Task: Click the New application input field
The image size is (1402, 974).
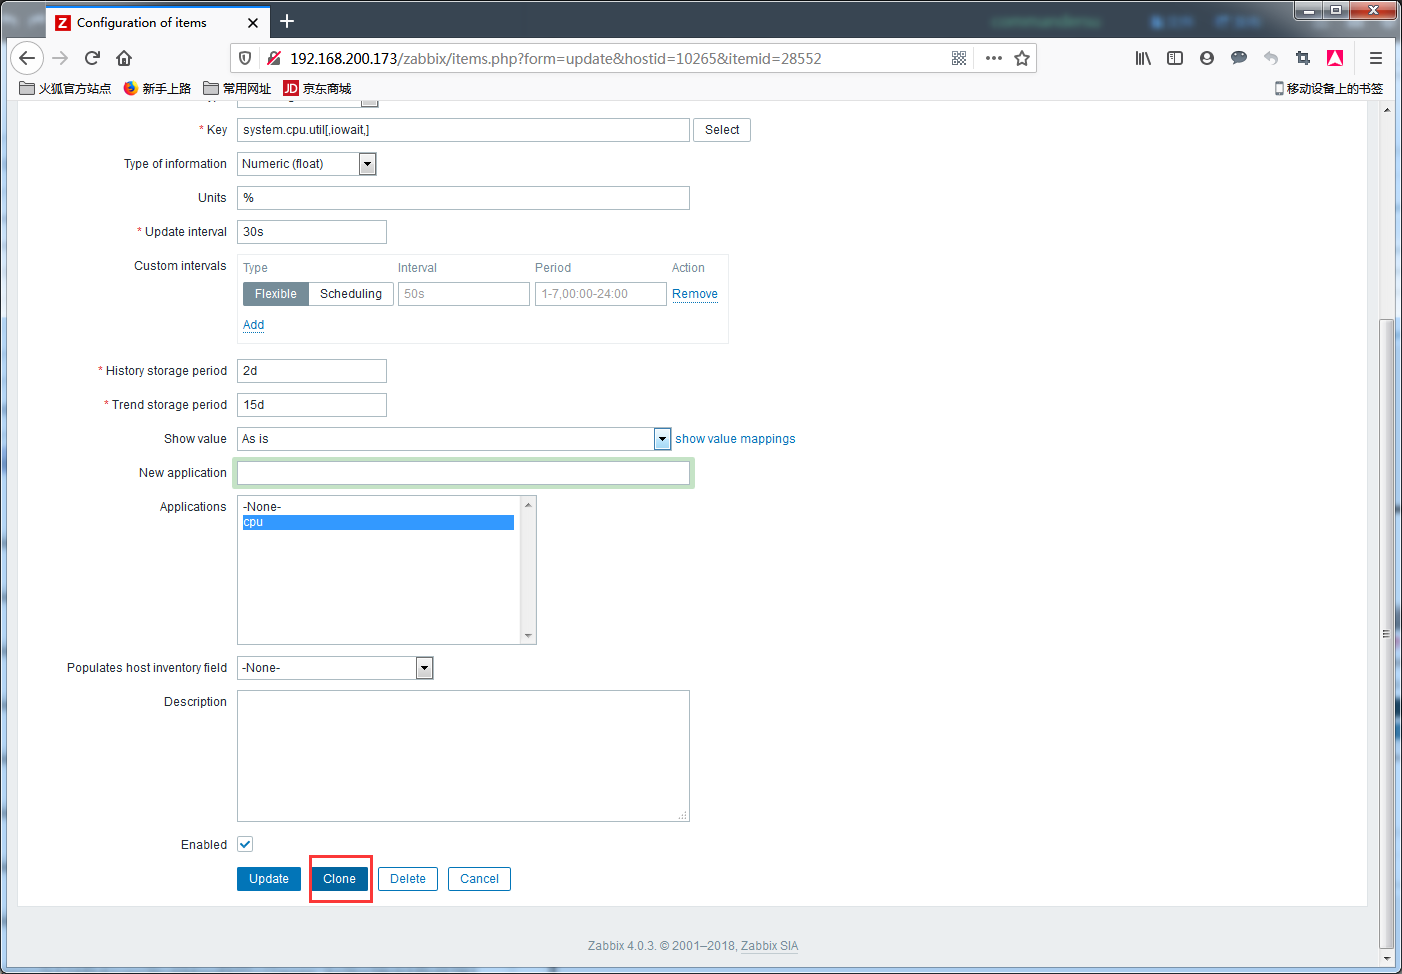Action: [x=463, y=473]
